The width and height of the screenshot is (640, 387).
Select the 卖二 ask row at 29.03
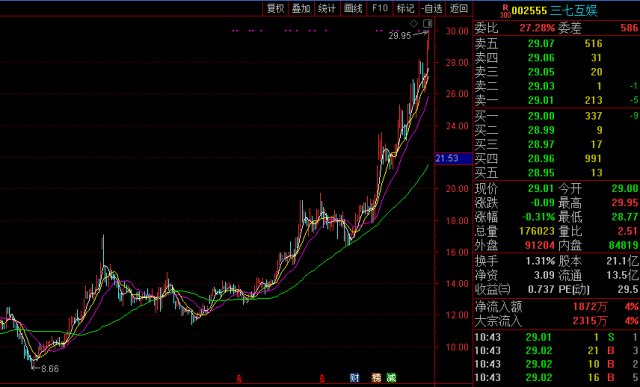(556, 86)
